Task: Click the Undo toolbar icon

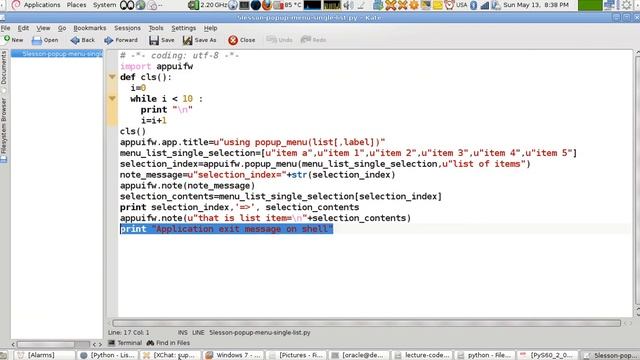Action: point(271,40)
